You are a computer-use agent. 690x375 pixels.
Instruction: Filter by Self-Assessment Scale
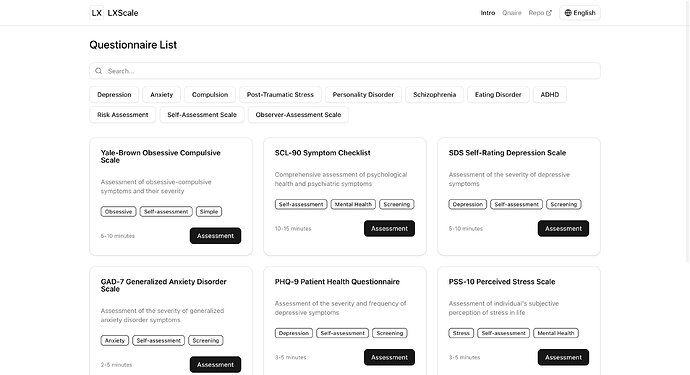click(202, 115)
